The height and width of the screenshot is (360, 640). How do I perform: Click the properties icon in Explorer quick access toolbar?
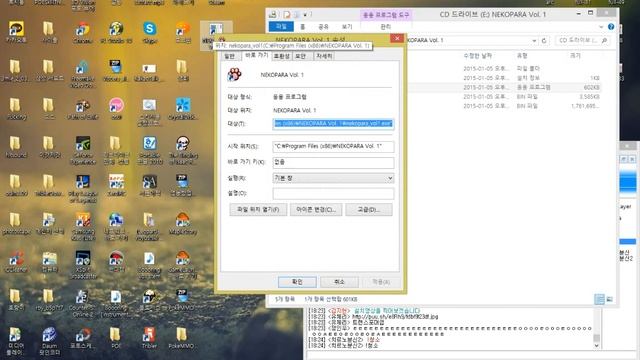(x=287, y=15)
